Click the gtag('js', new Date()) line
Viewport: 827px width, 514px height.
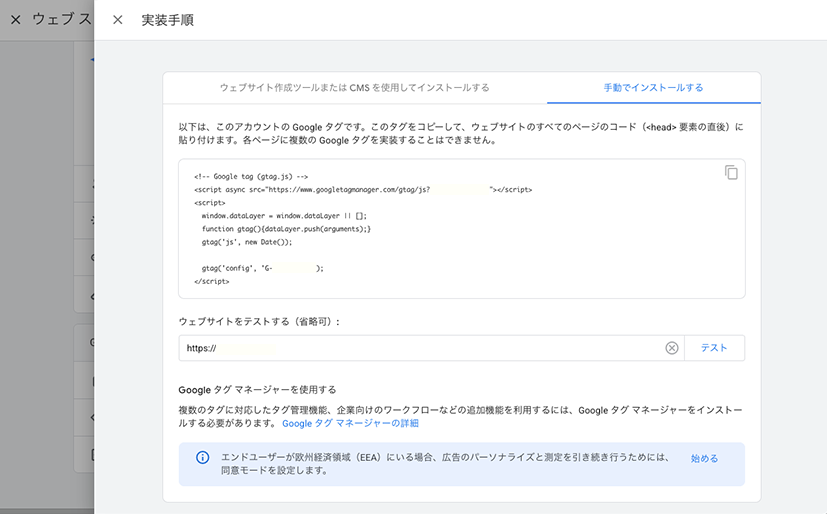point(246,242)
